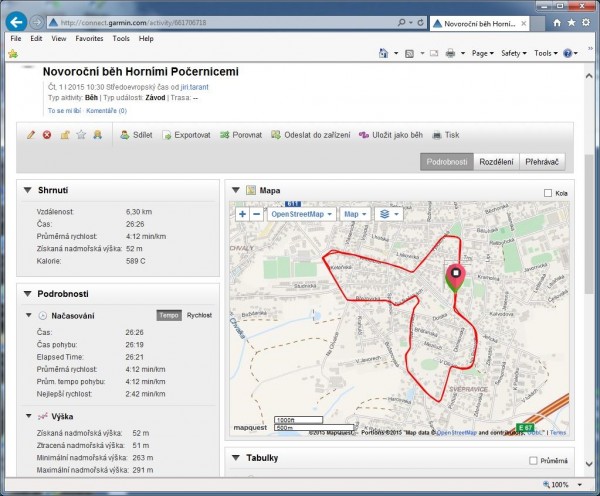Close the Novoroční běh browser tab
This screenshot has width=600, height=496.
(x=523, y=24)
